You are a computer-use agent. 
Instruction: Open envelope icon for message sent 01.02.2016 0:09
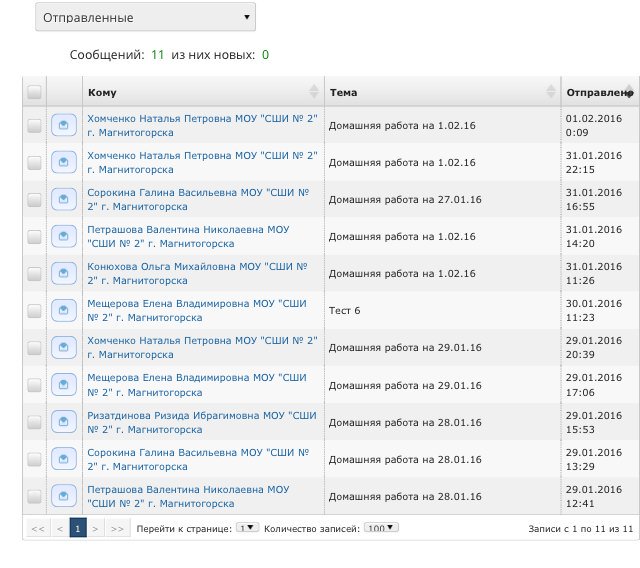point(64,125)
